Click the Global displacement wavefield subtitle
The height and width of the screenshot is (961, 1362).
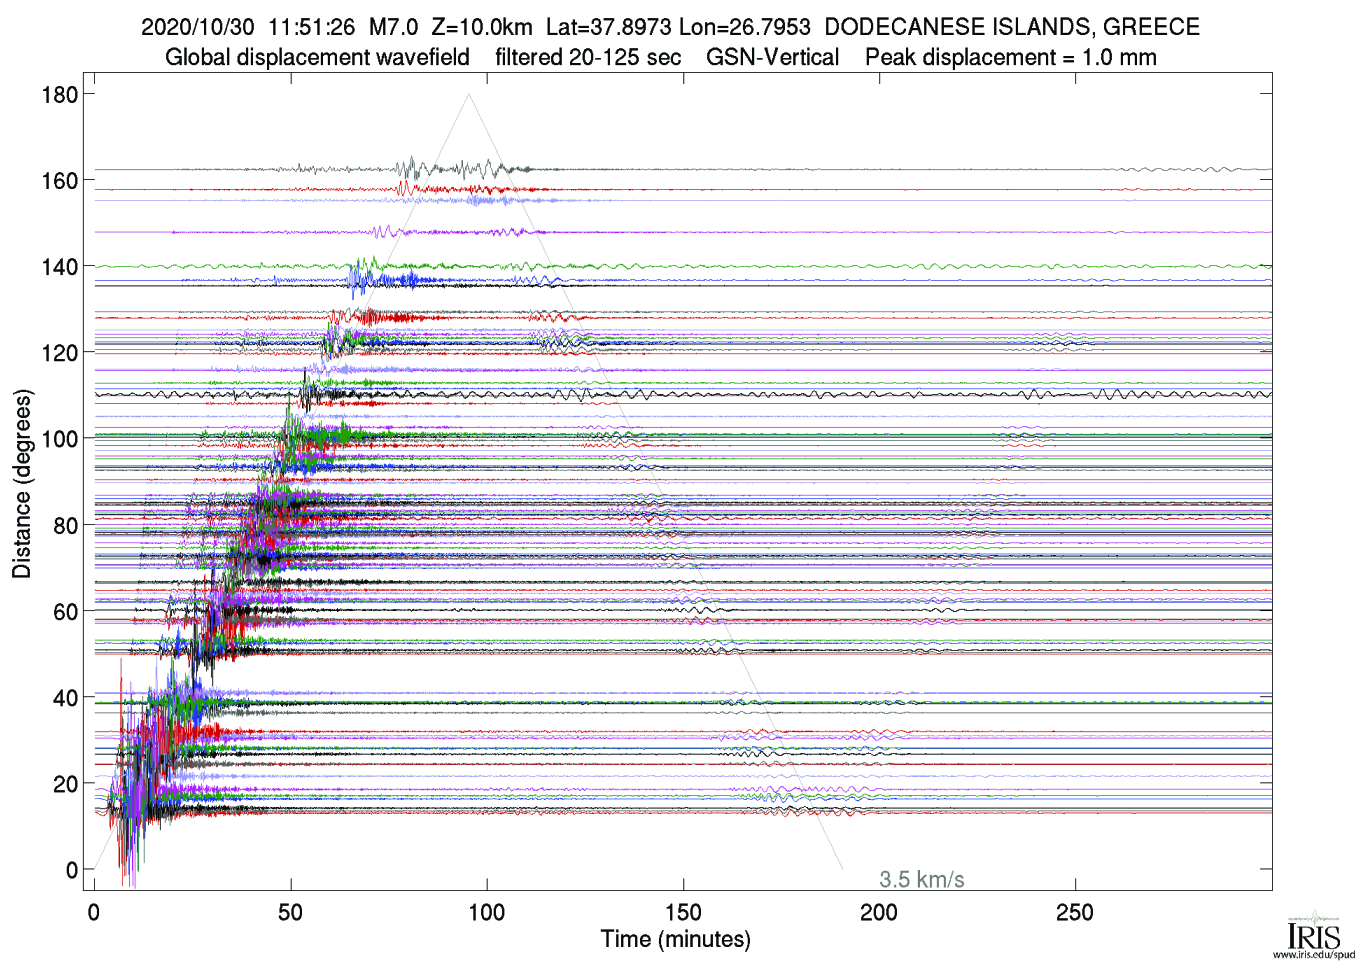[x=317, y=58]
